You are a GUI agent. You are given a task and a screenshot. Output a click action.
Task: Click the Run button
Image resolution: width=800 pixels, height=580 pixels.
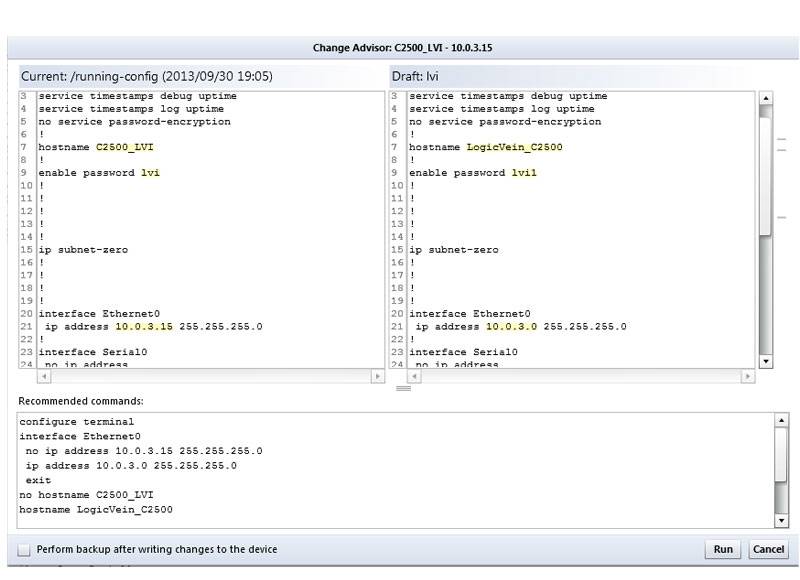pyautogui.click(x=723, y=549)
